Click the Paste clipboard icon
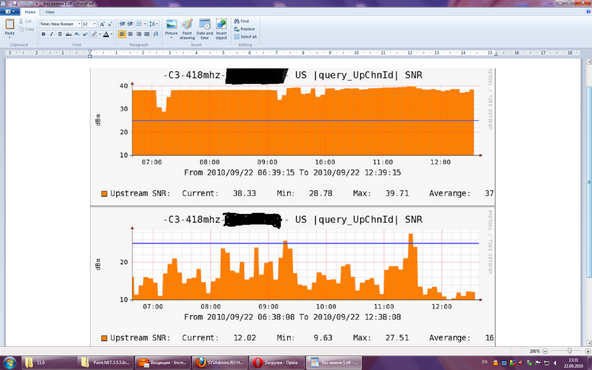 click(x=9, y=25)
